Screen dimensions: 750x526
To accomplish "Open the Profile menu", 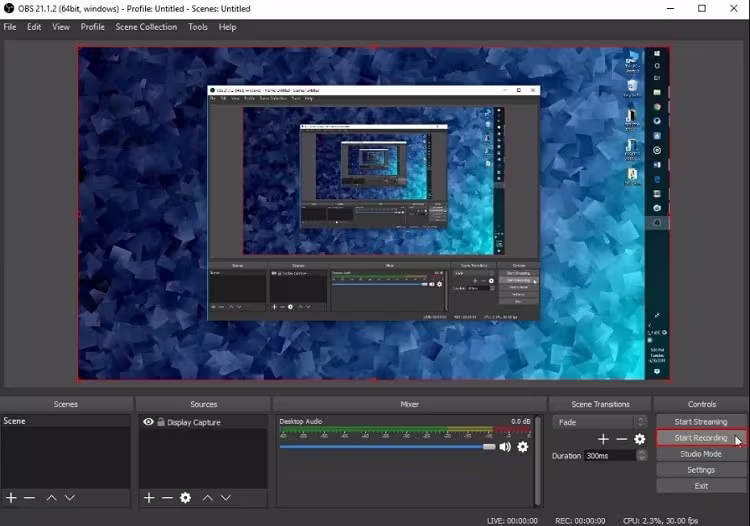I will pyautogui.click(x=92, y=27).
